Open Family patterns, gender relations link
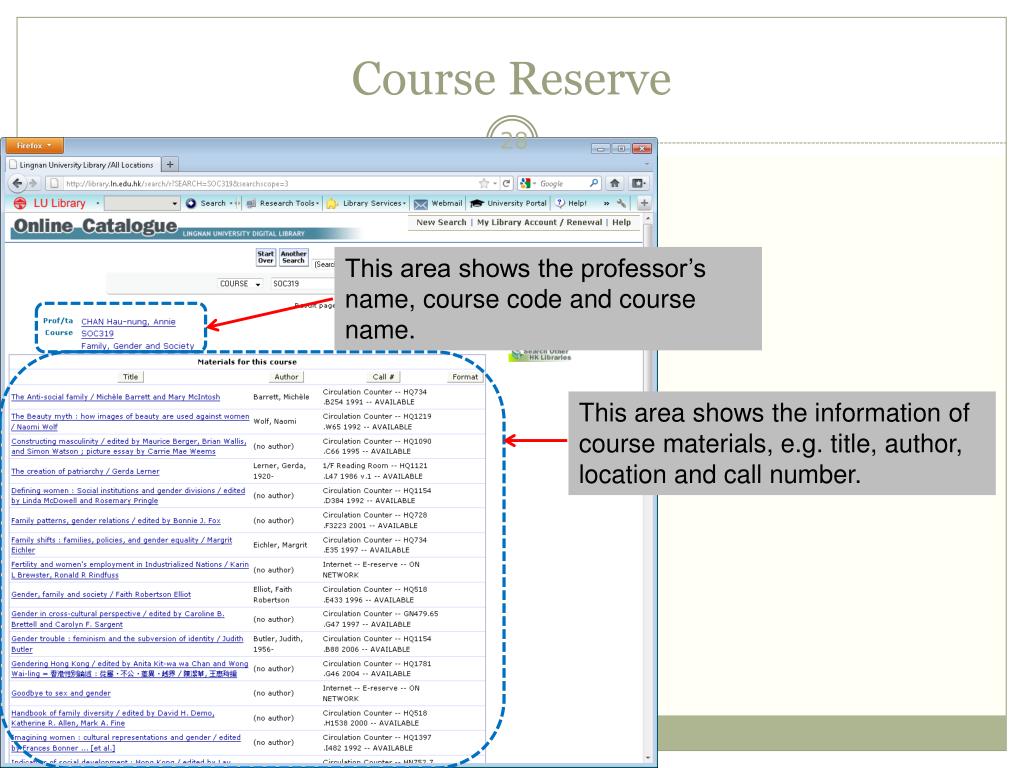Screen dimensions: 1024x768 (x=116, y=520)
